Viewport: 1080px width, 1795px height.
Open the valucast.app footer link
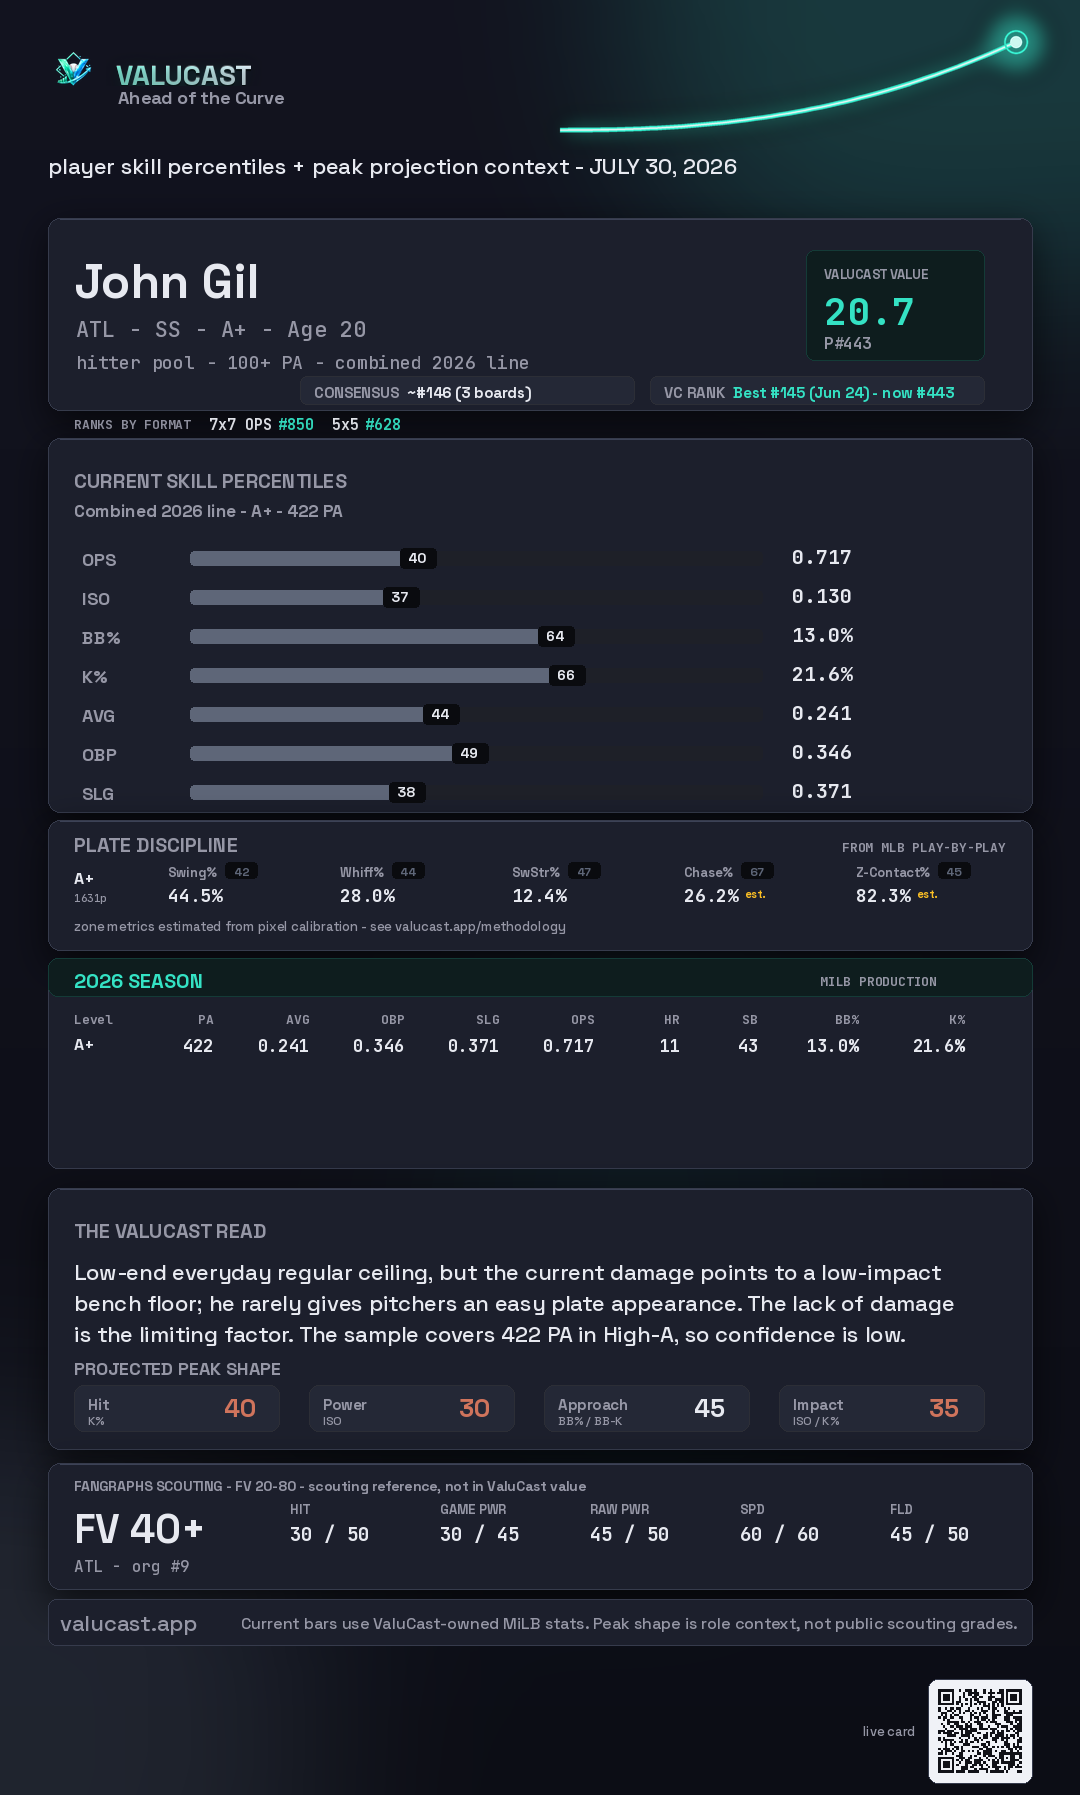click(x=128, y=1624)
